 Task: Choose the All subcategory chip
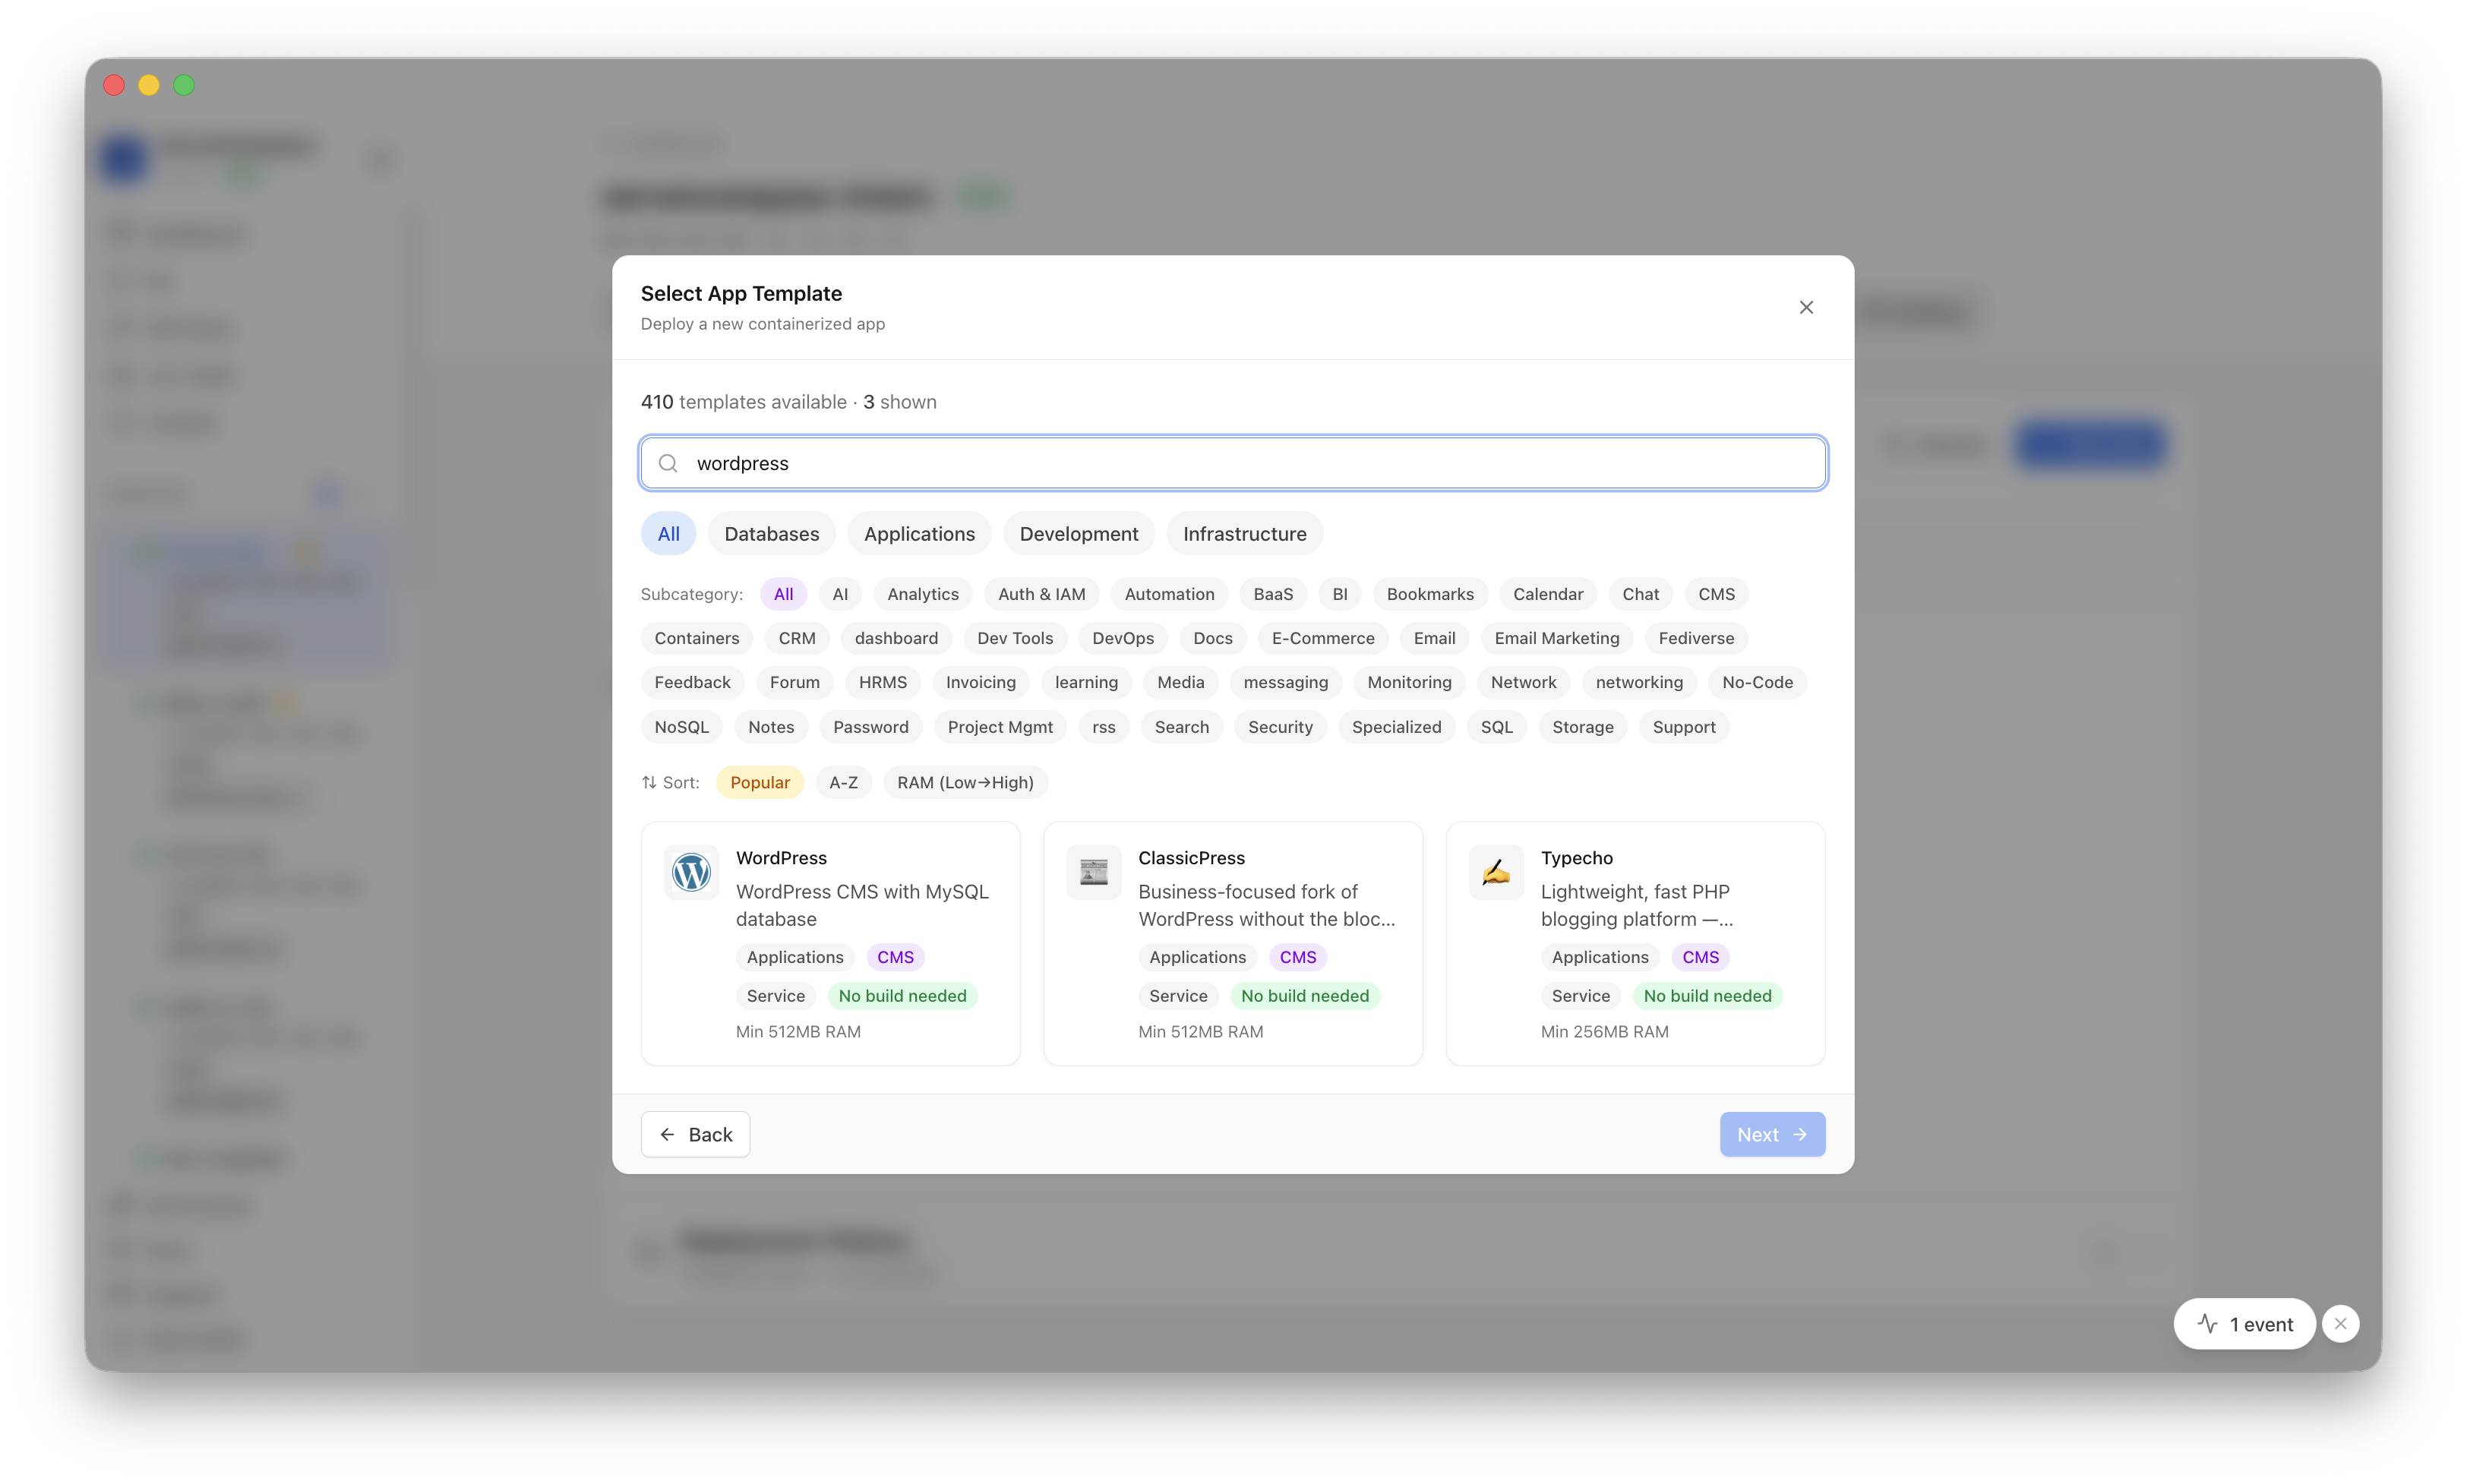point(783,594)
